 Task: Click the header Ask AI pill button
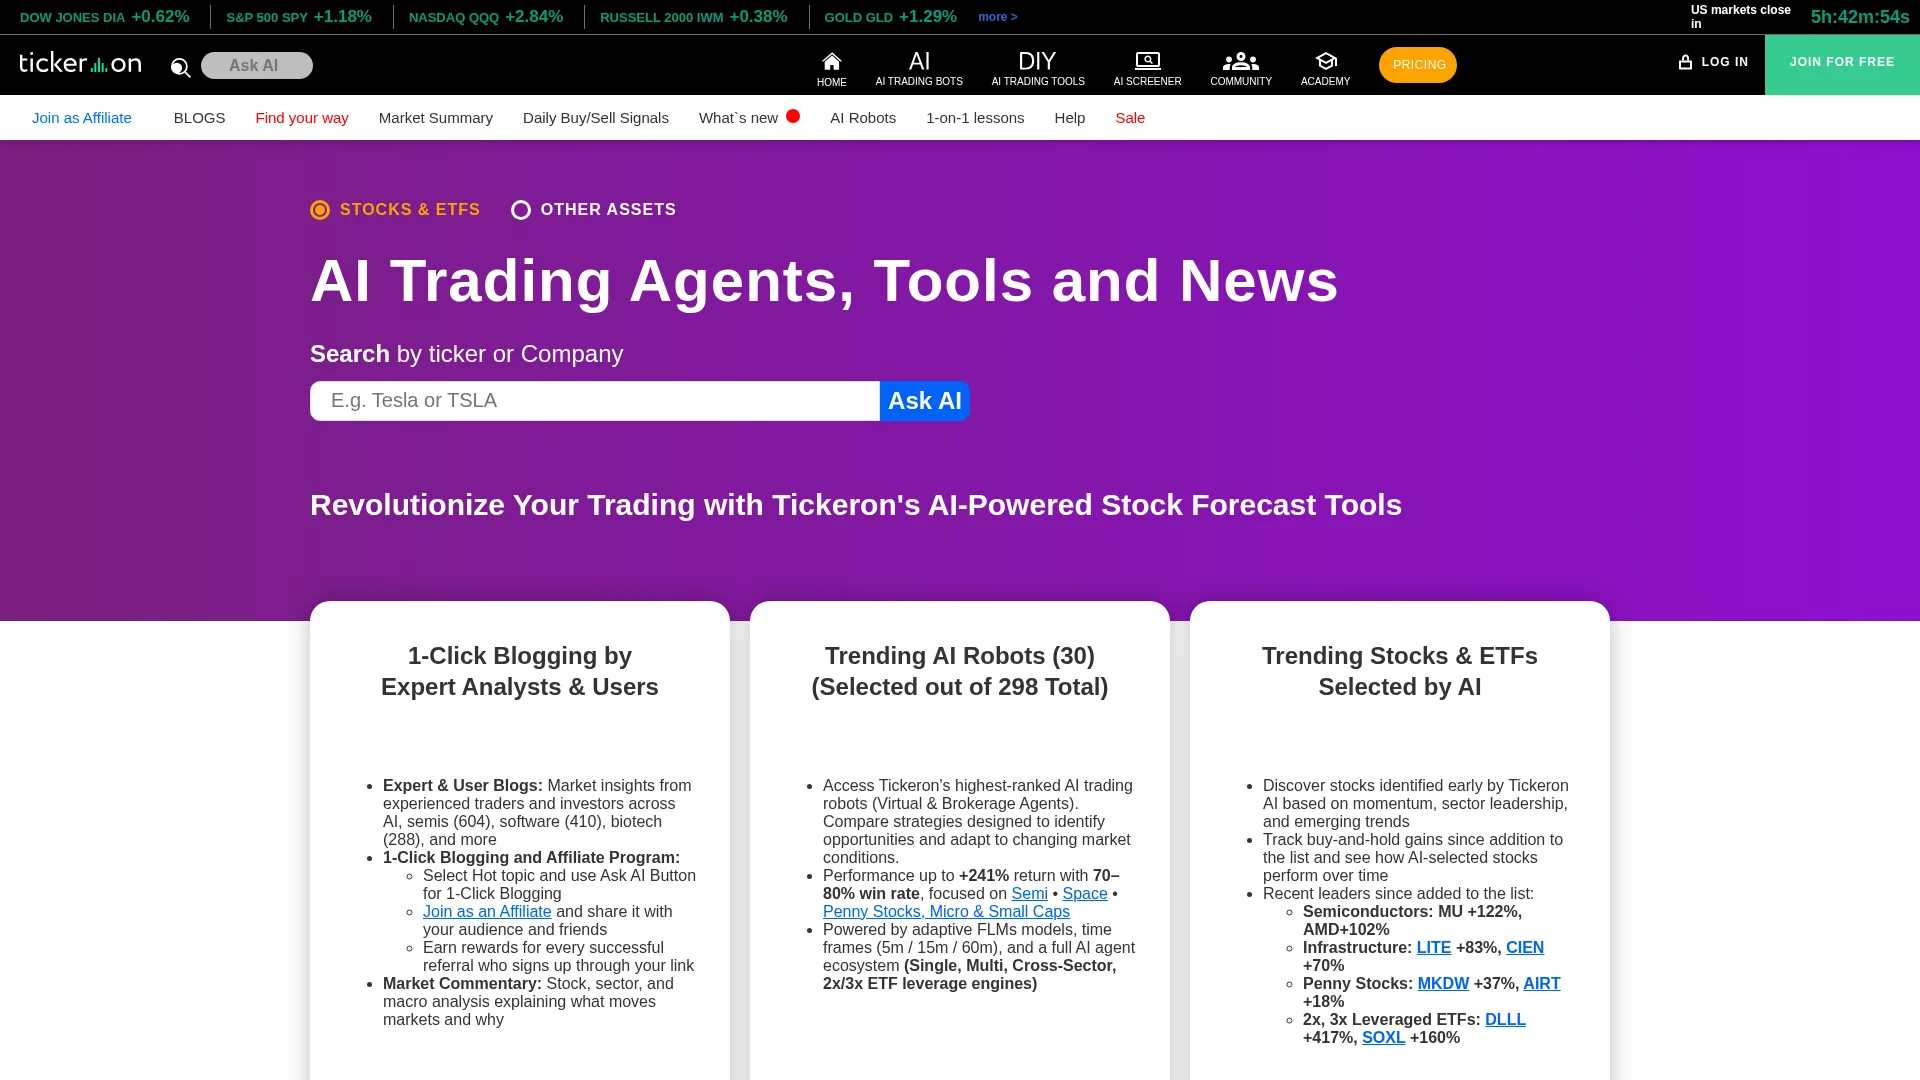coord(257,65)
